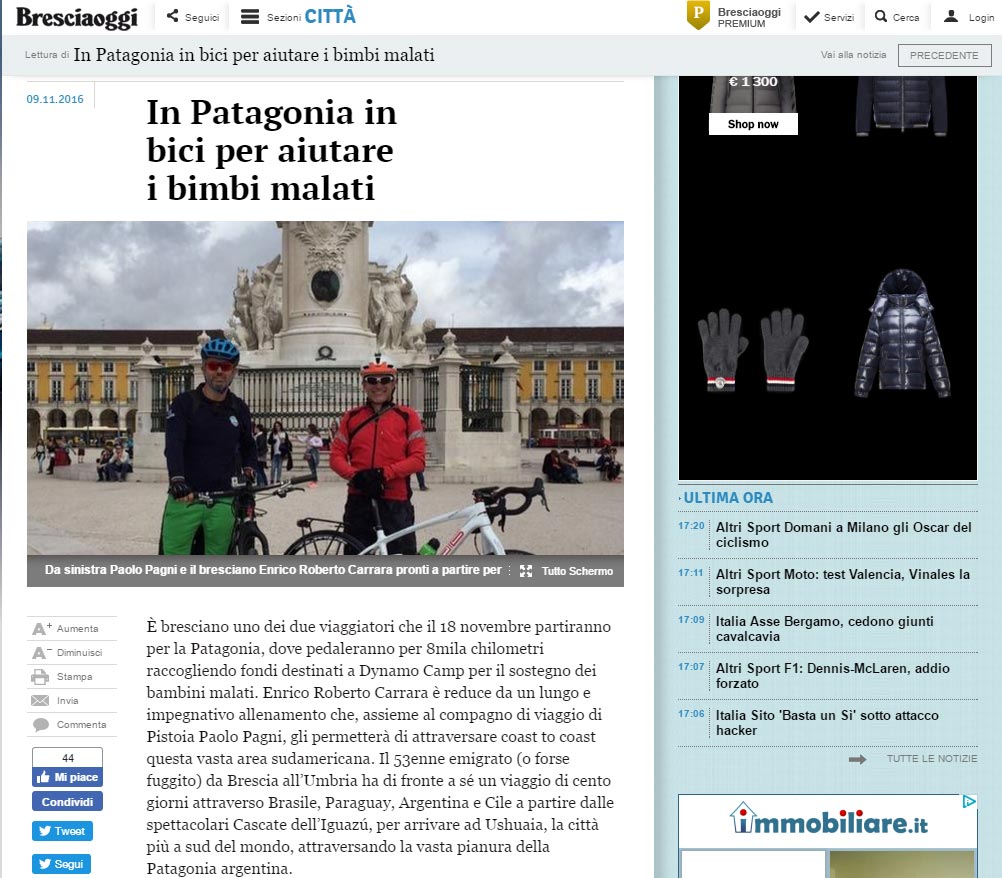
Task: Click the 17:20 timestamp
Action: tap(691, 526)
